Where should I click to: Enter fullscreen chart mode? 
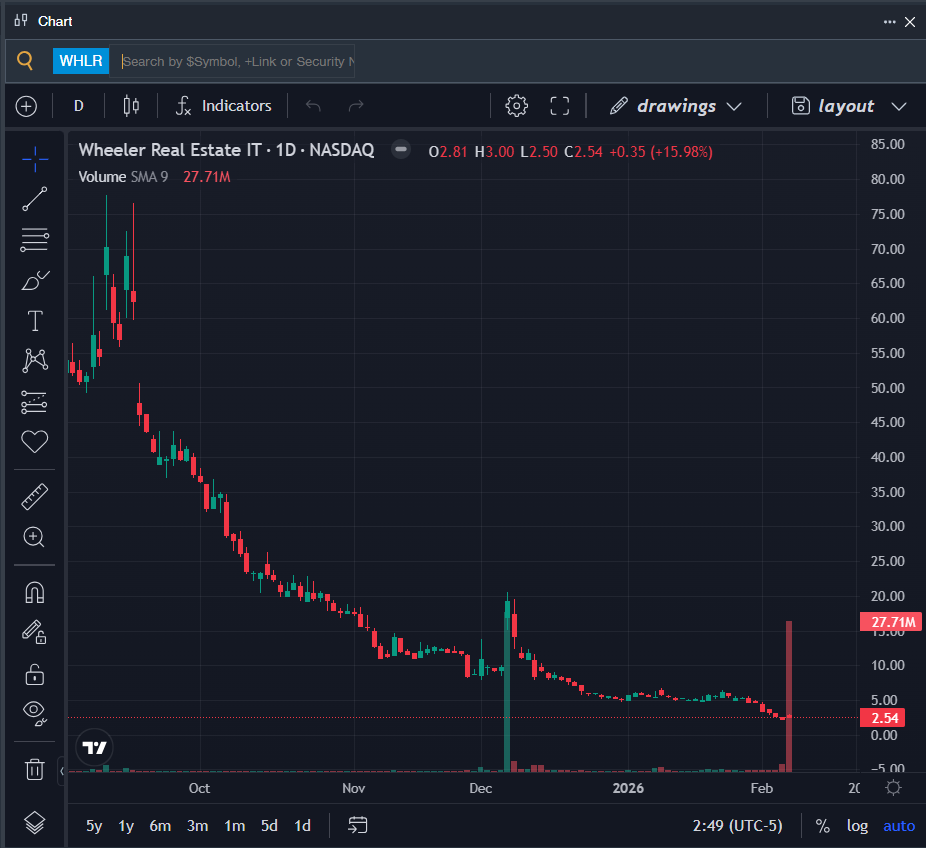(x=560, y=106)
